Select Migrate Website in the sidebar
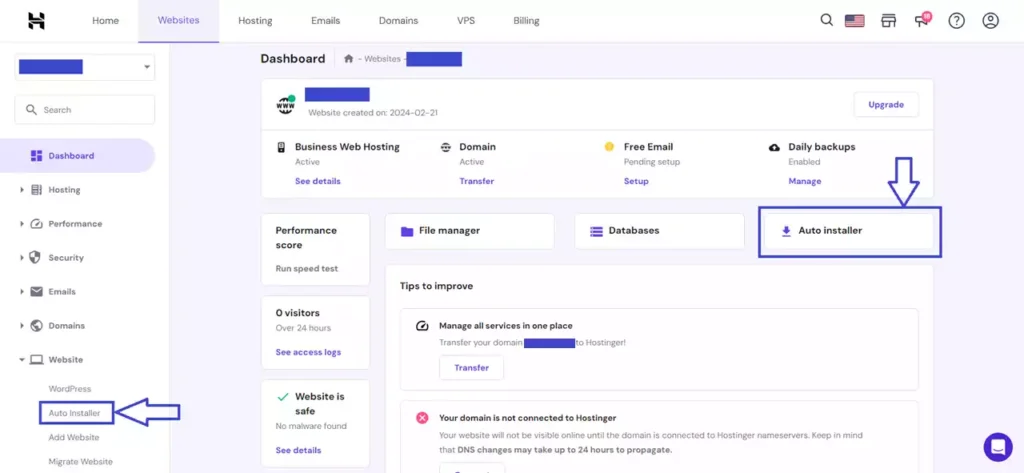Image resolution: width=1024 pixels, height=473 pixels. pyautogui.click(x=80, y=461)
